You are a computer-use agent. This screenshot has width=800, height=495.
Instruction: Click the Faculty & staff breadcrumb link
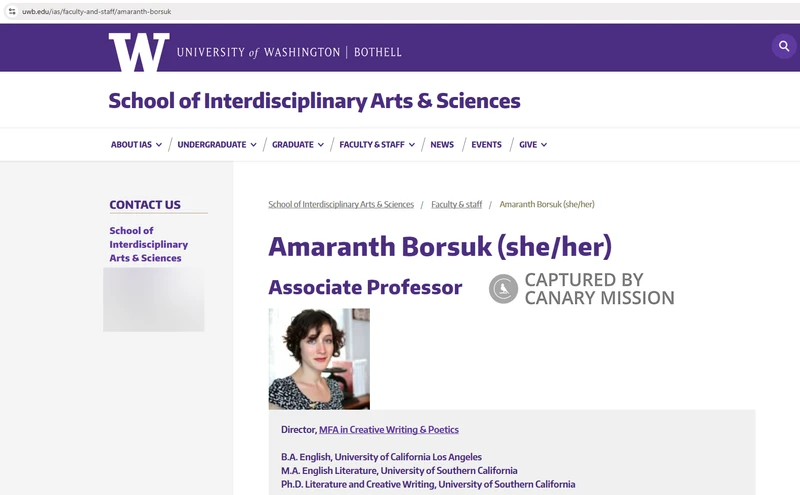click(x=457, y=204)
